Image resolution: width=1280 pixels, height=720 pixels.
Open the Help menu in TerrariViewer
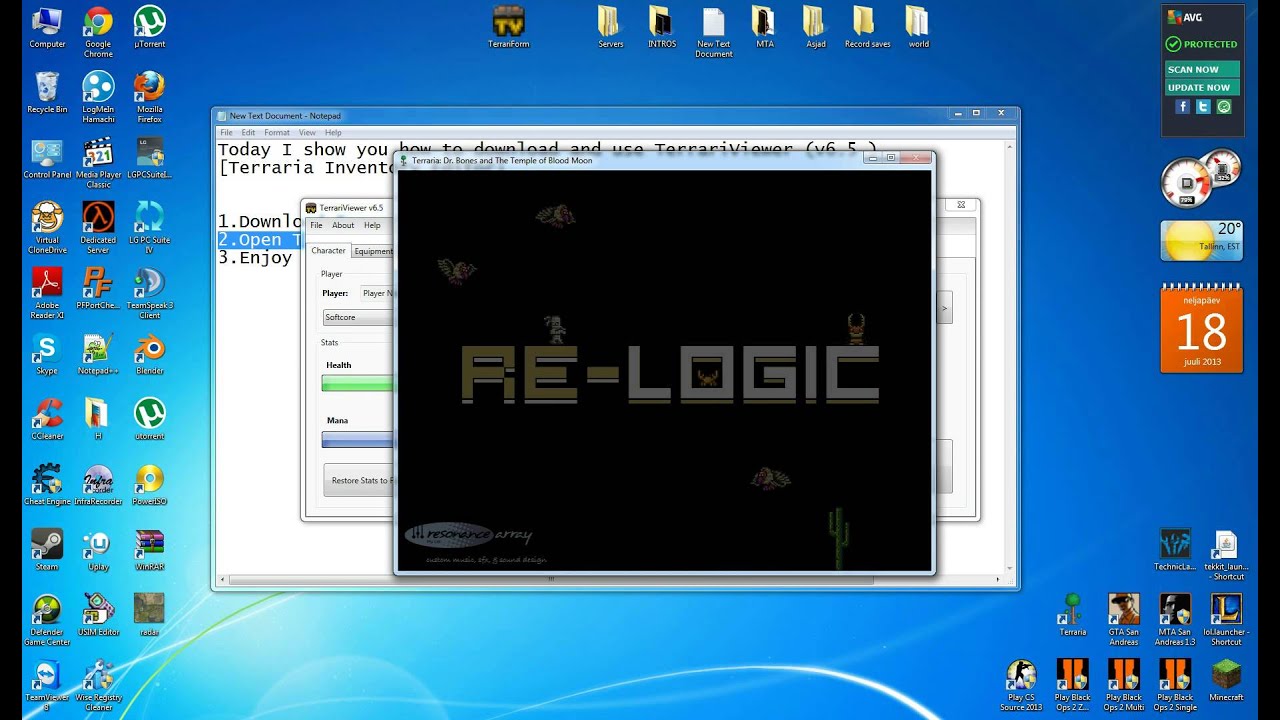point(372,225)
